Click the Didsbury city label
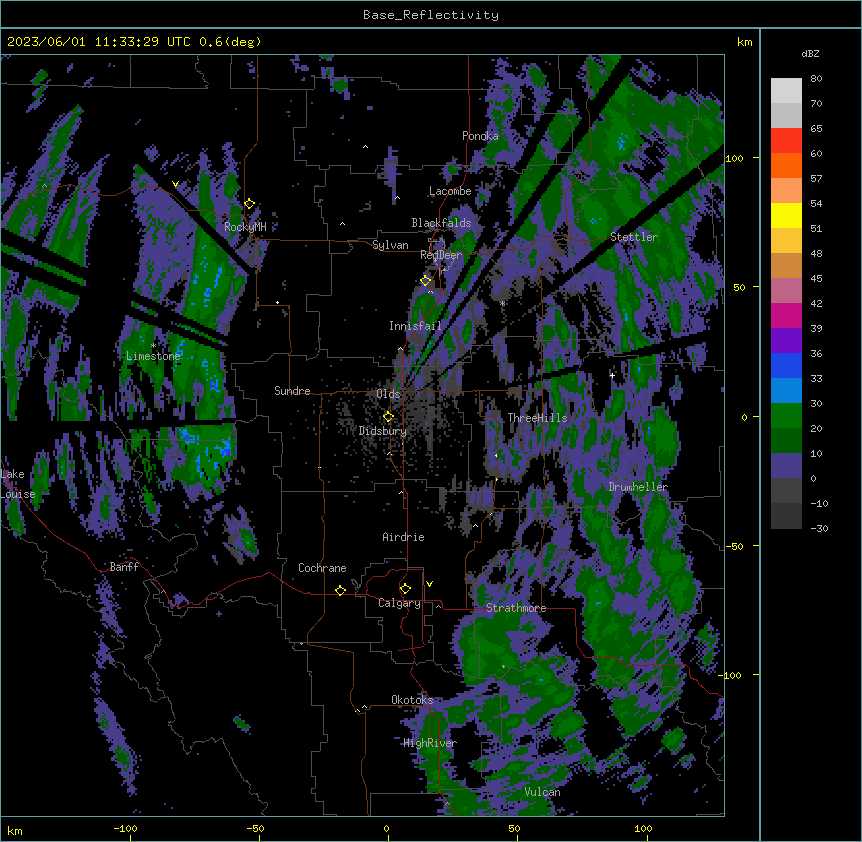This screenshot has width=862, height=842. click(383, 431)
